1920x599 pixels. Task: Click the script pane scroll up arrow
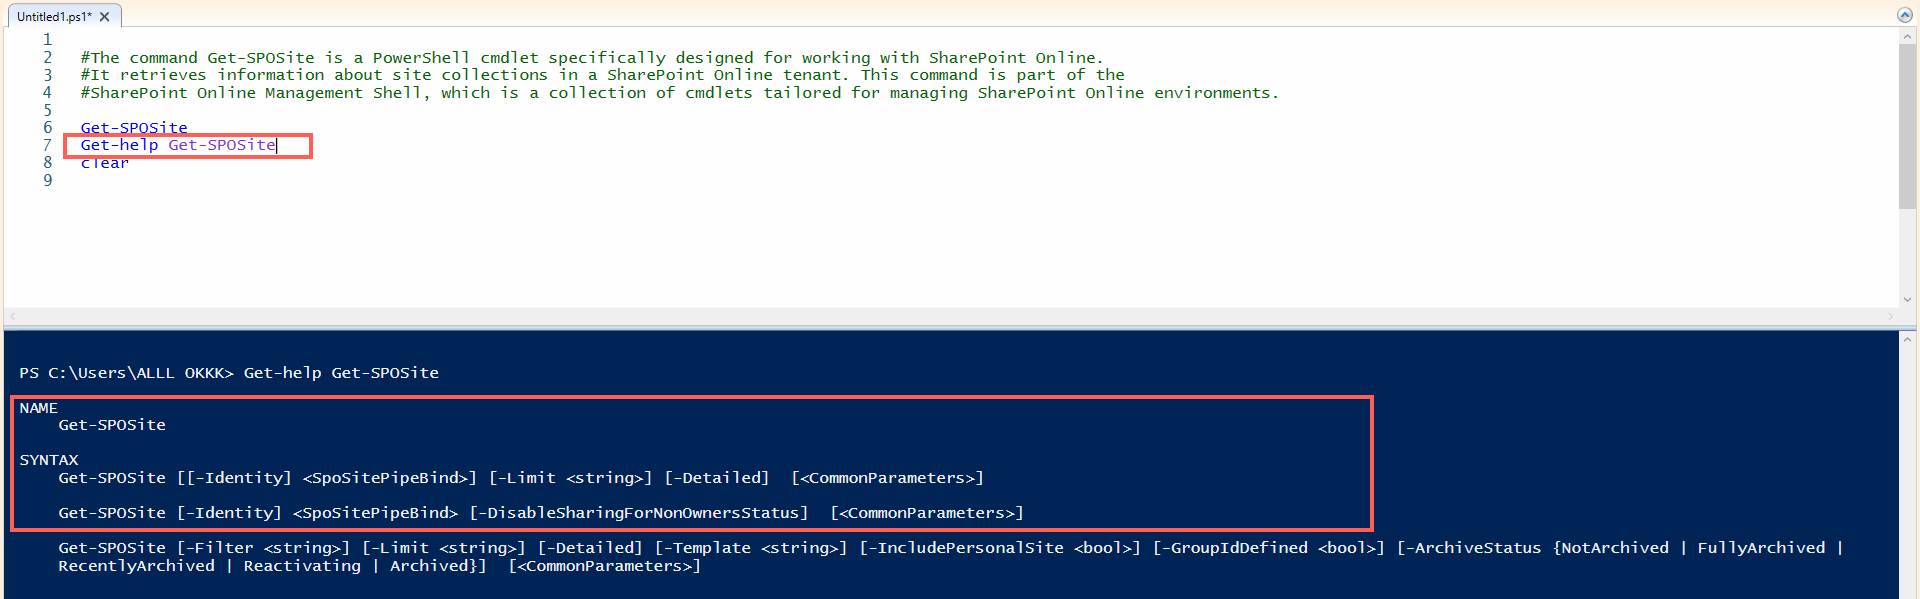click(1907, 37)
